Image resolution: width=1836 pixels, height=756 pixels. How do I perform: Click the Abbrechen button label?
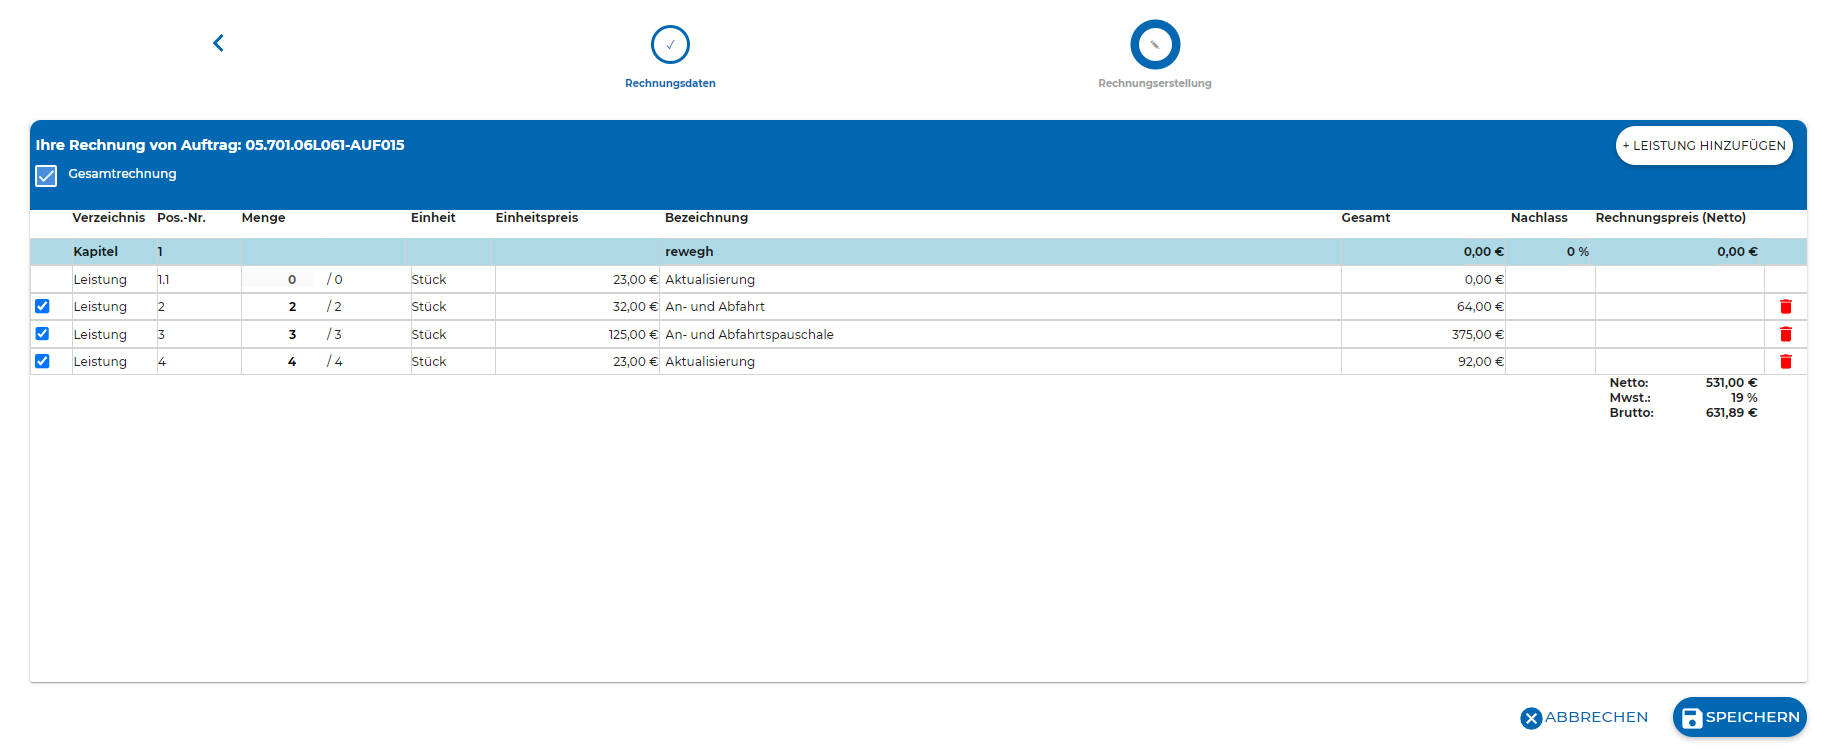pyautogui.click(x=1596, y=718)
